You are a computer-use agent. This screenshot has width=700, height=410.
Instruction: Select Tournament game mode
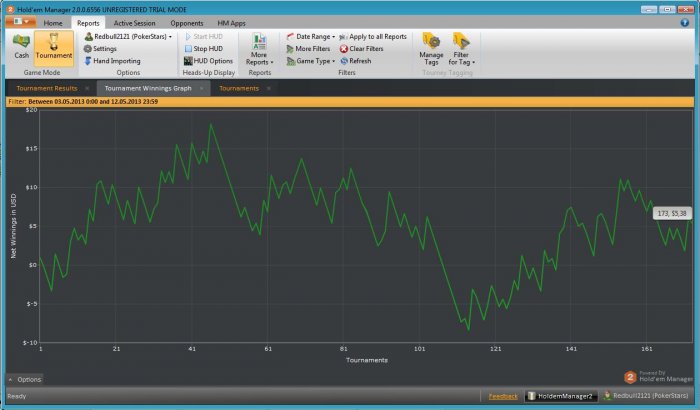point(53,46)
